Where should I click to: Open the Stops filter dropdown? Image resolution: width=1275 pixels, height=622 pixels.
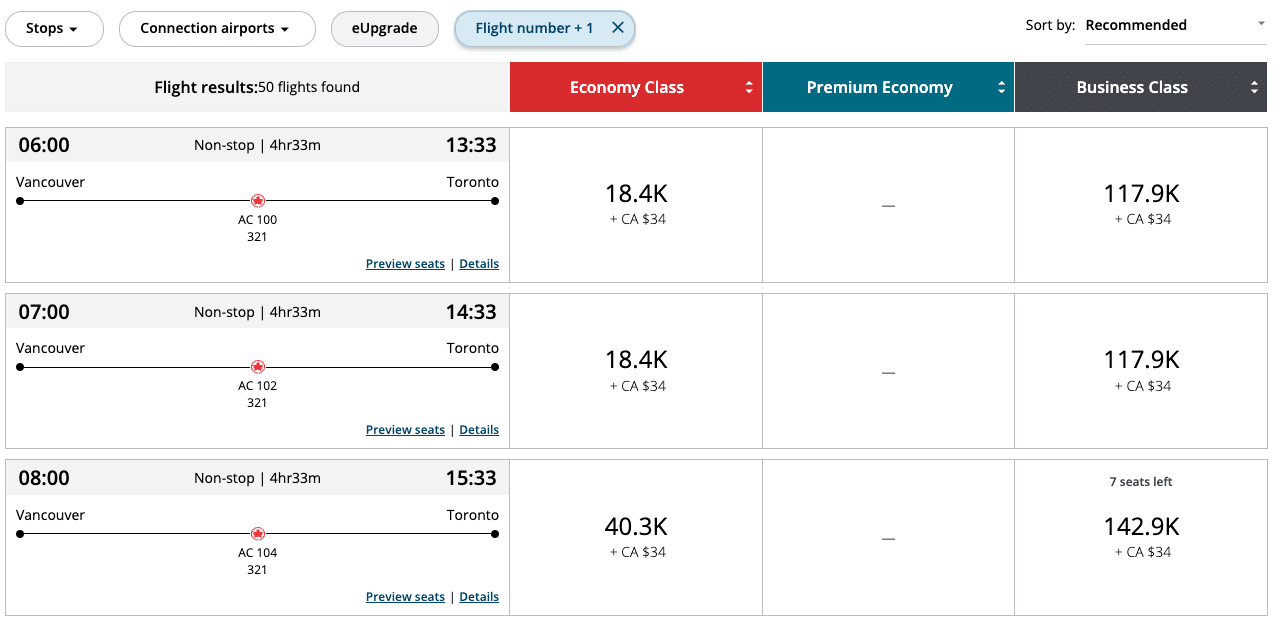coord(53,29)
